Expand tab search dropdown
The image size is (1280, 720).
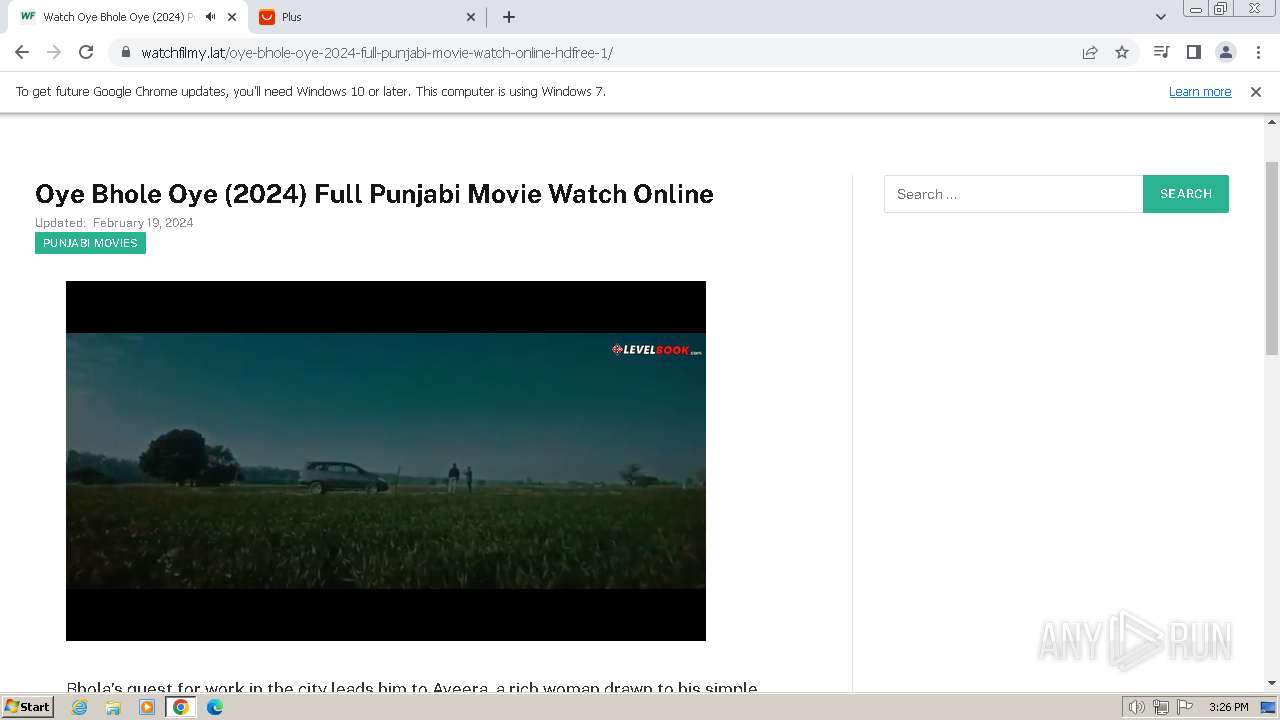(1161, 17)
